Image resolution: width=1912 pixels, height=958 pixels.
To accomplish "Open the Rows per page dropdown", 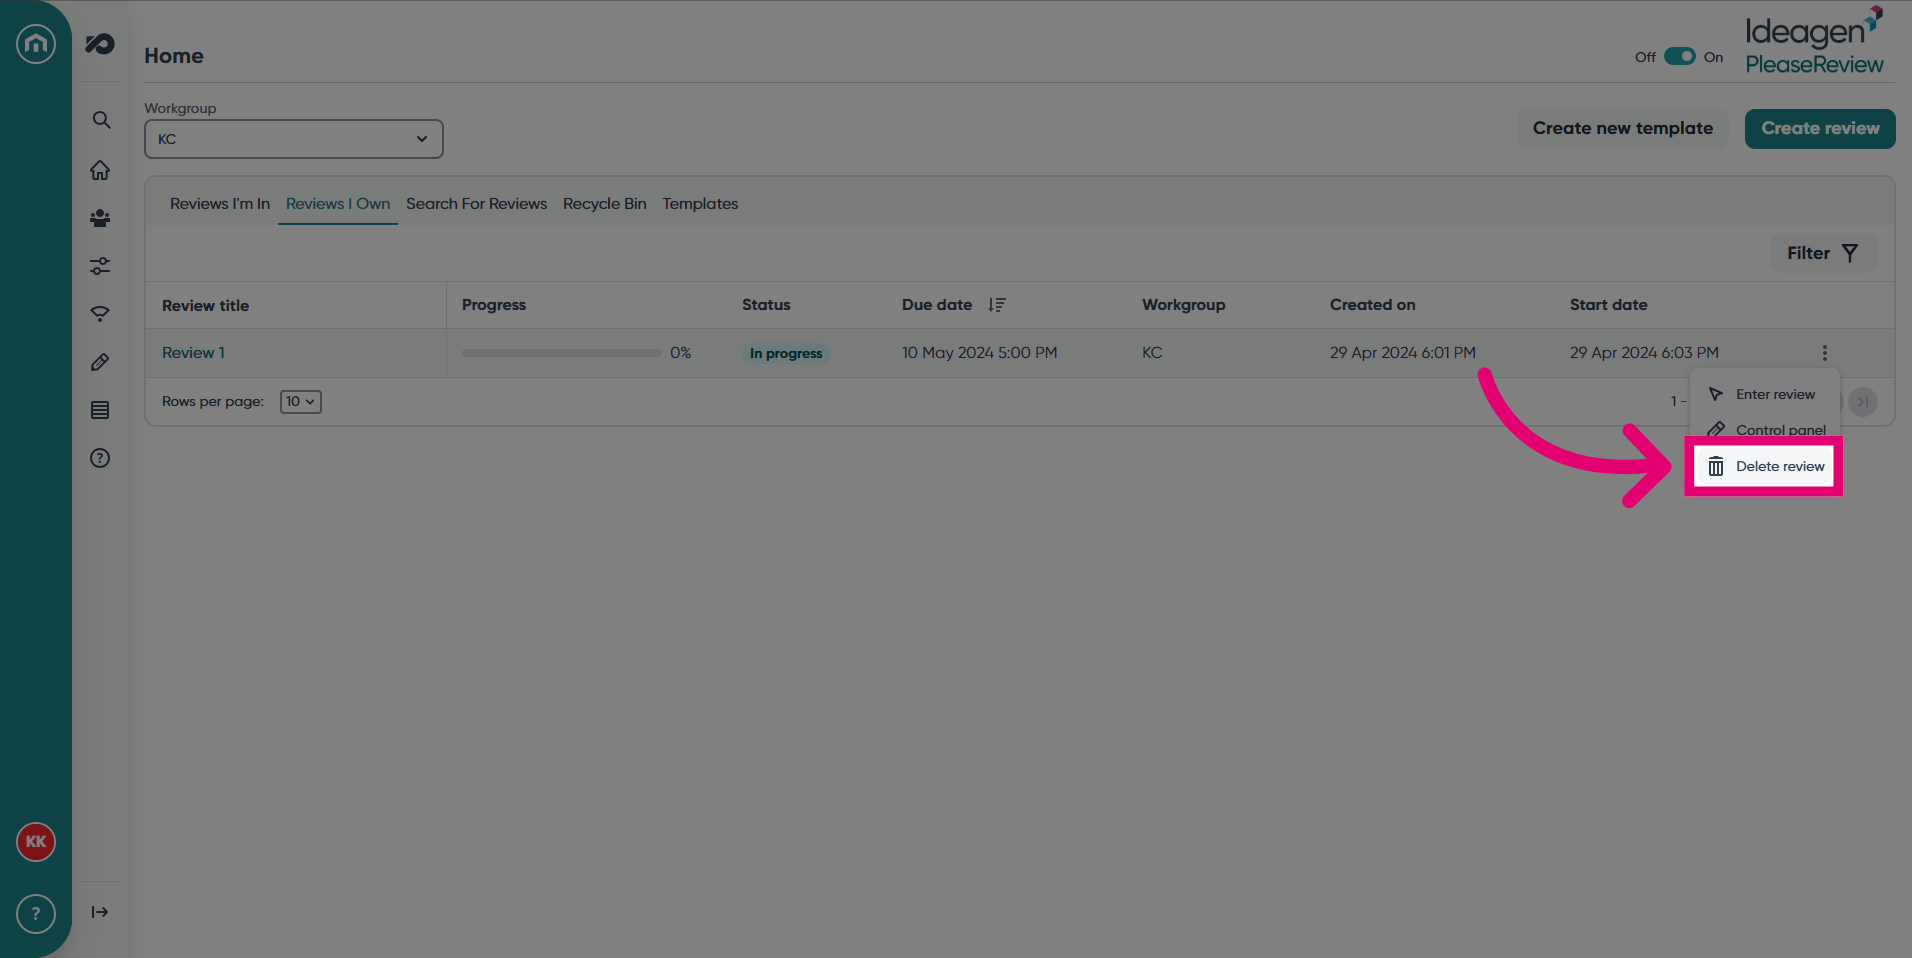I will [x=301, y=402].
